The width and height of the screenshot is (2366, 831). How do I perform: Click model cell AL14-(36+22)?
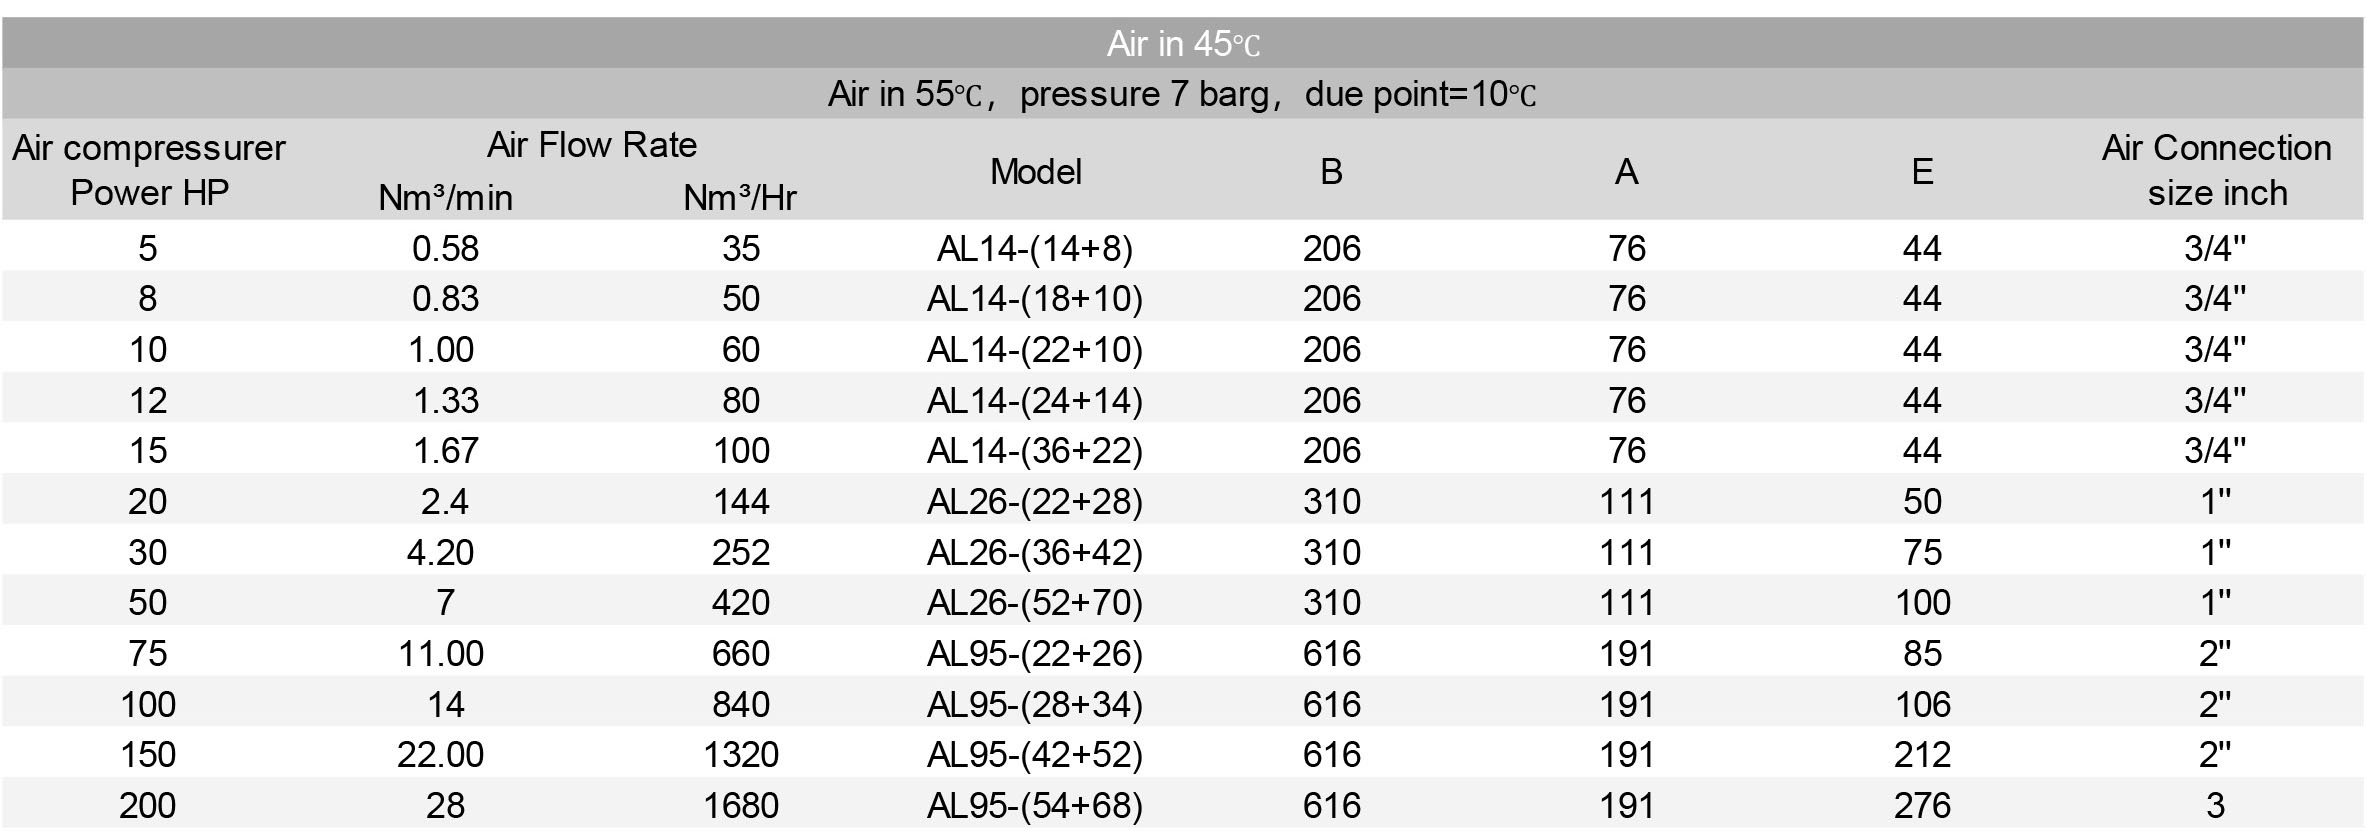tap(1035, 451)
